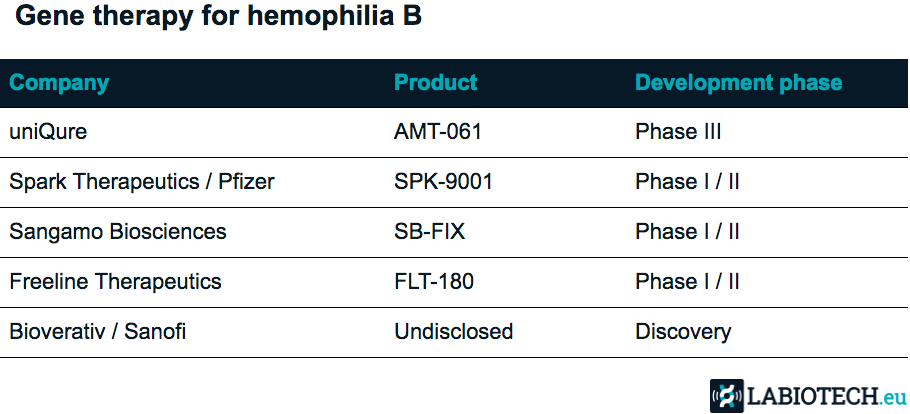The image size is (910, 414).
Task: Click the LABIOTECH.eu brand text
Action: point(827,397)
